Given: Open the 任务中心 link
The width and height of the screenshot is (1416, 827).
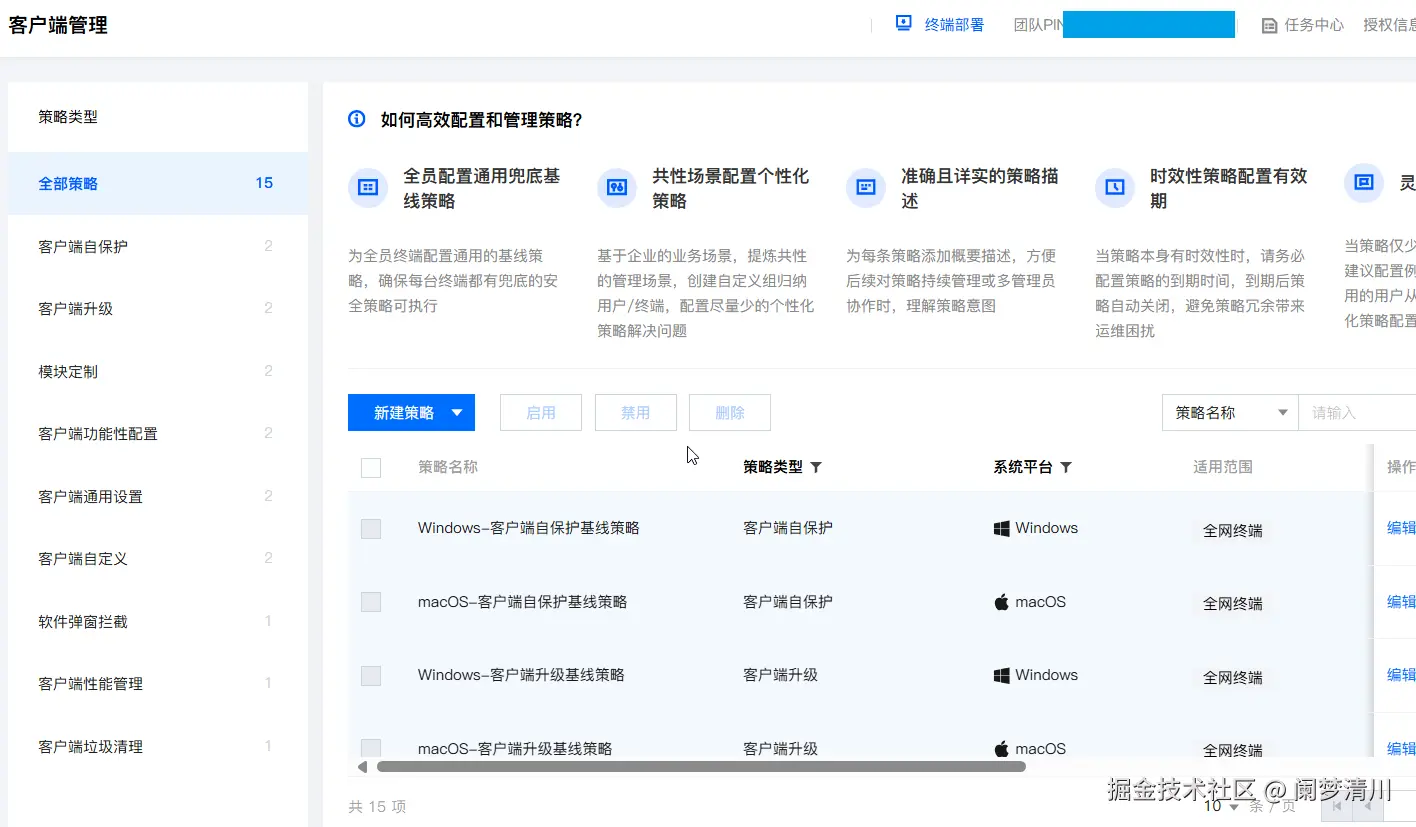Looking at the screenshot, I should (x=1314, y=25).
